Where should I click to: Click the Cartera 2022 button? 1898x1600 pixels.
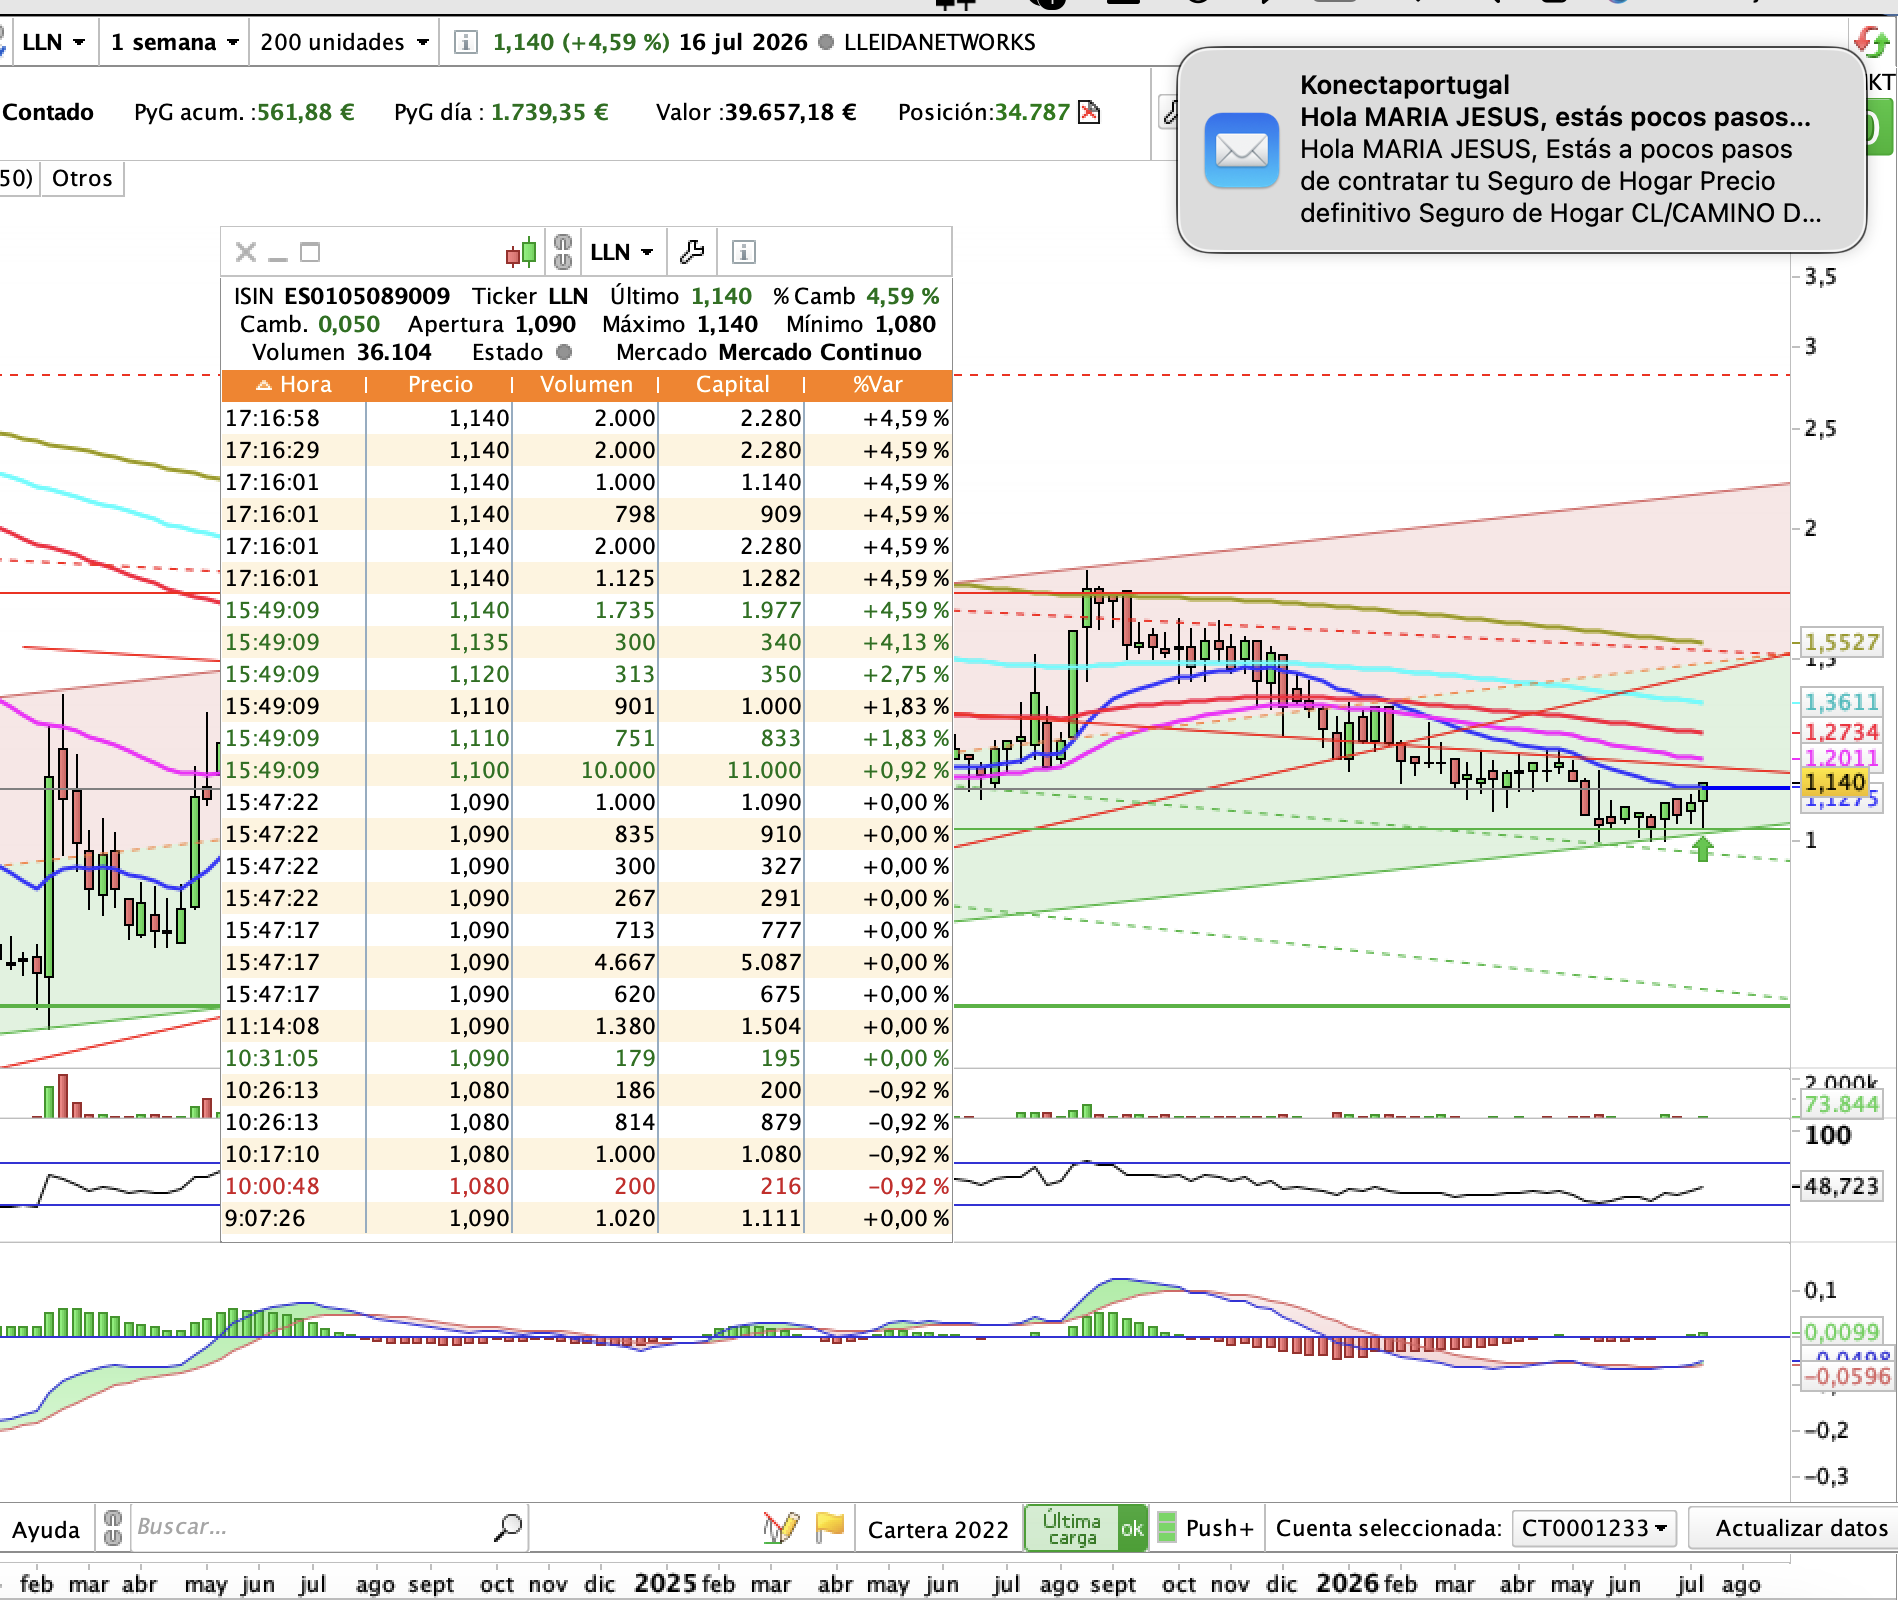938,1529
